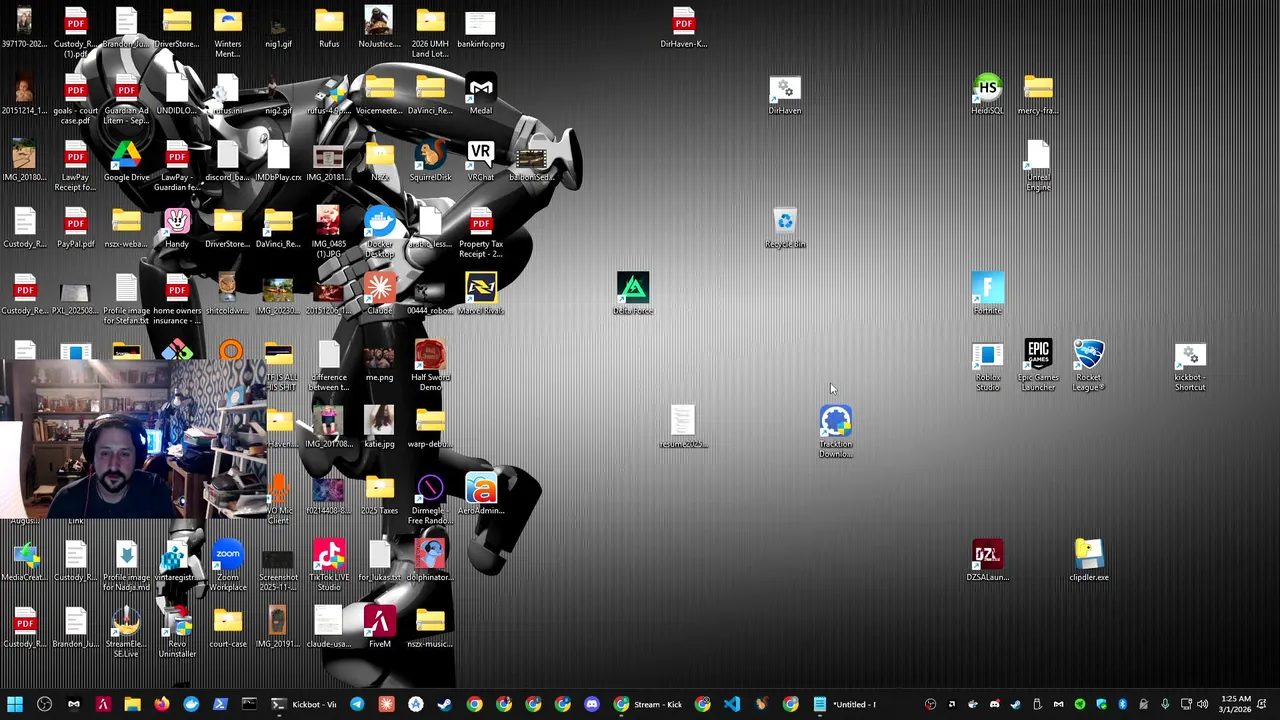Select the Rocket League desktop shortcut
Image resolution: width=1280 pixels, height=720 pixels.
1089,366
